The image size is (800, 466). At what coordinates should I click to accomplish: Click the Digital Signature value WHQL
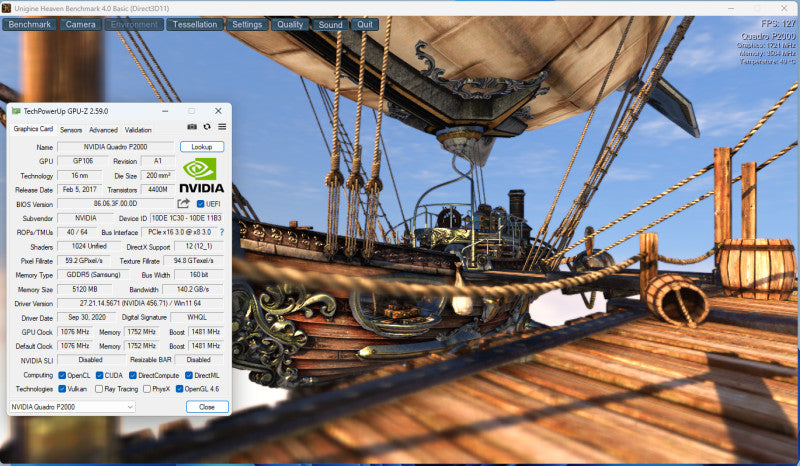[197, 317]
